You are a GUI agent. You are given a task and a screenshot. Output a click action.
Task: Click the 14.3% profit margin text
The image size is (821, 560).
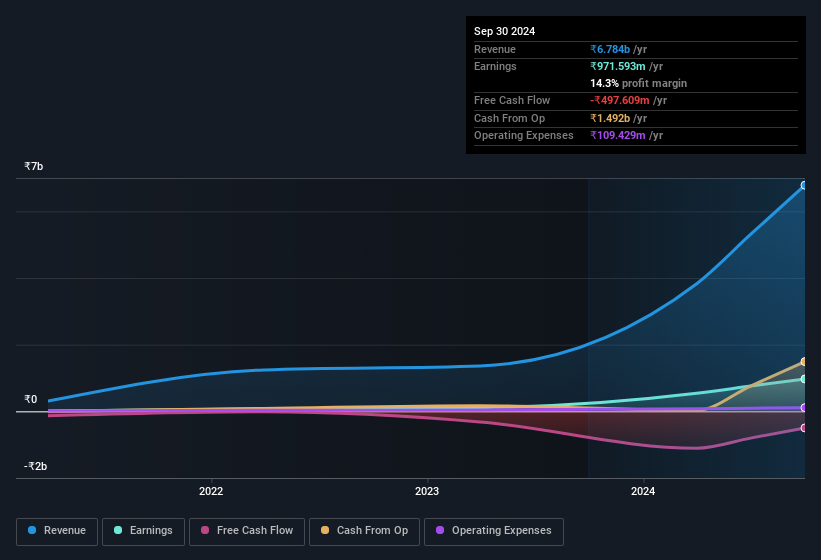tap(638, 83)
